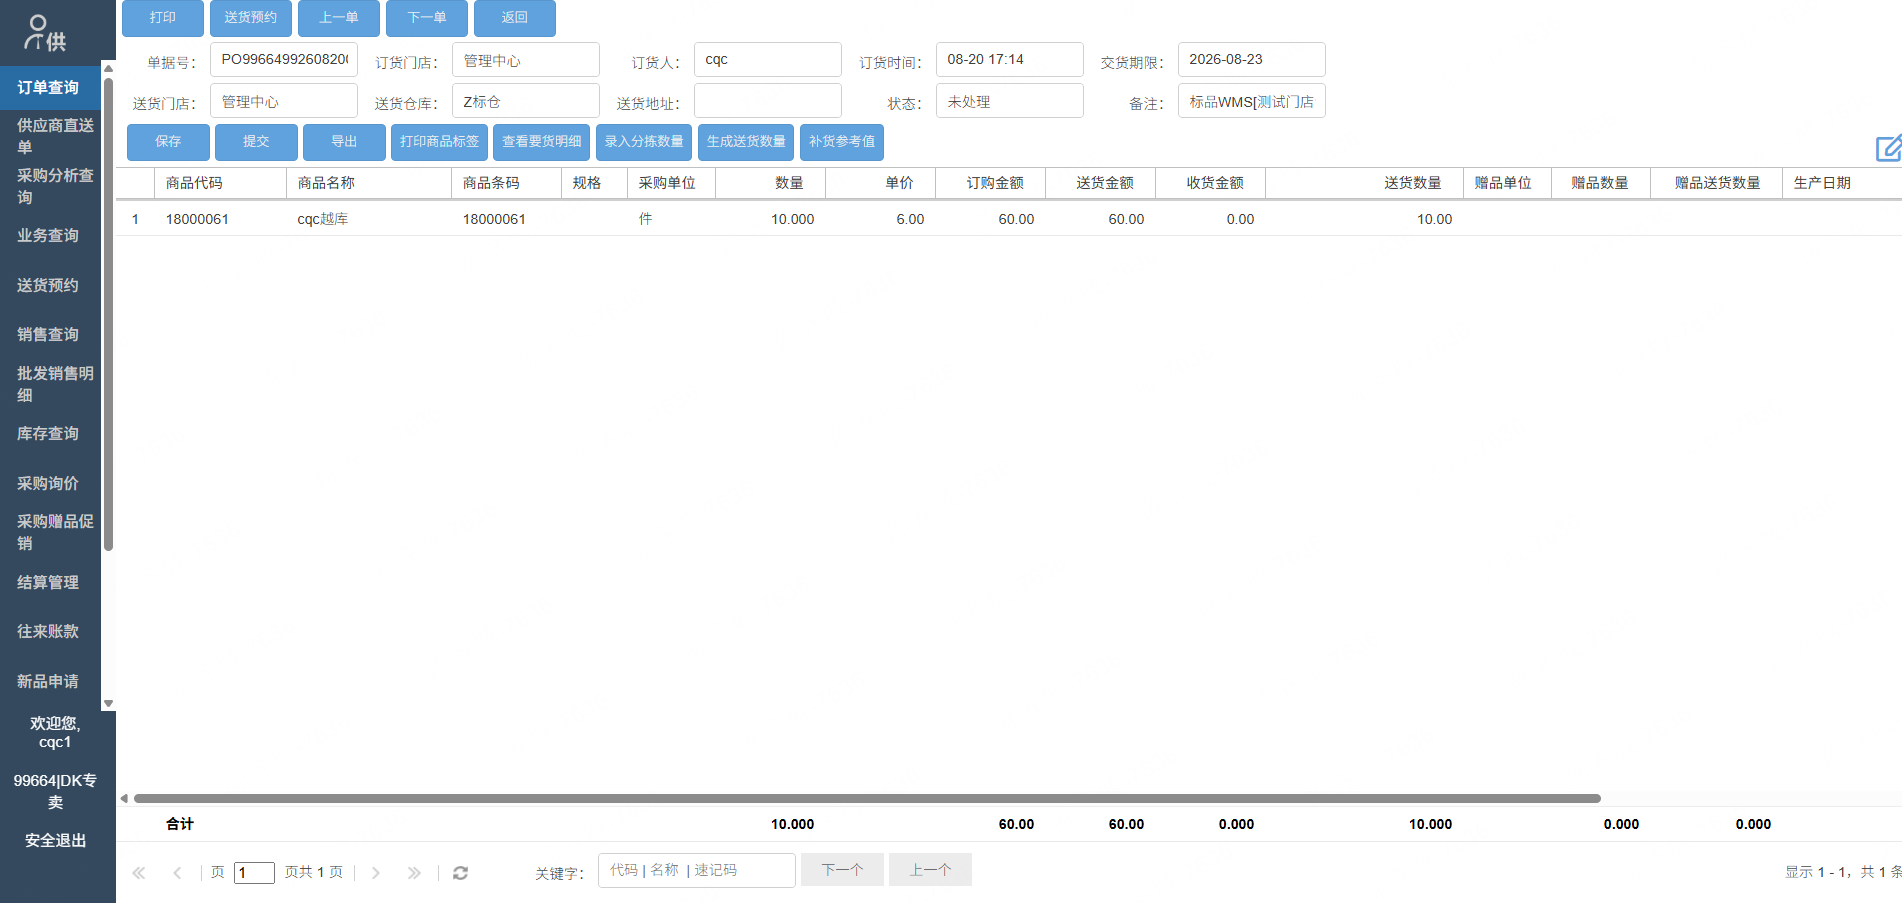The image size is (1902, 903).
Task: Click the 保存 button
Action: pyautogui.click(x=168, y=142)
